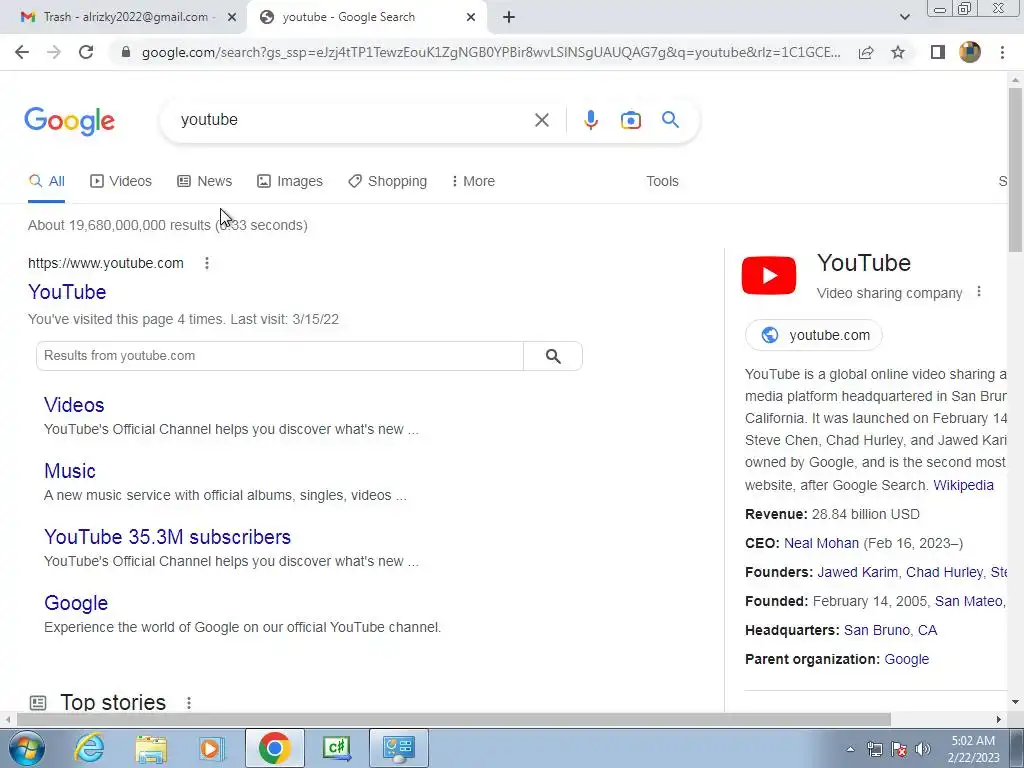Screen dimensions: 1024x768
Task: Click the horizontal scrollbar thumb
Action: [x=453, y=719]
